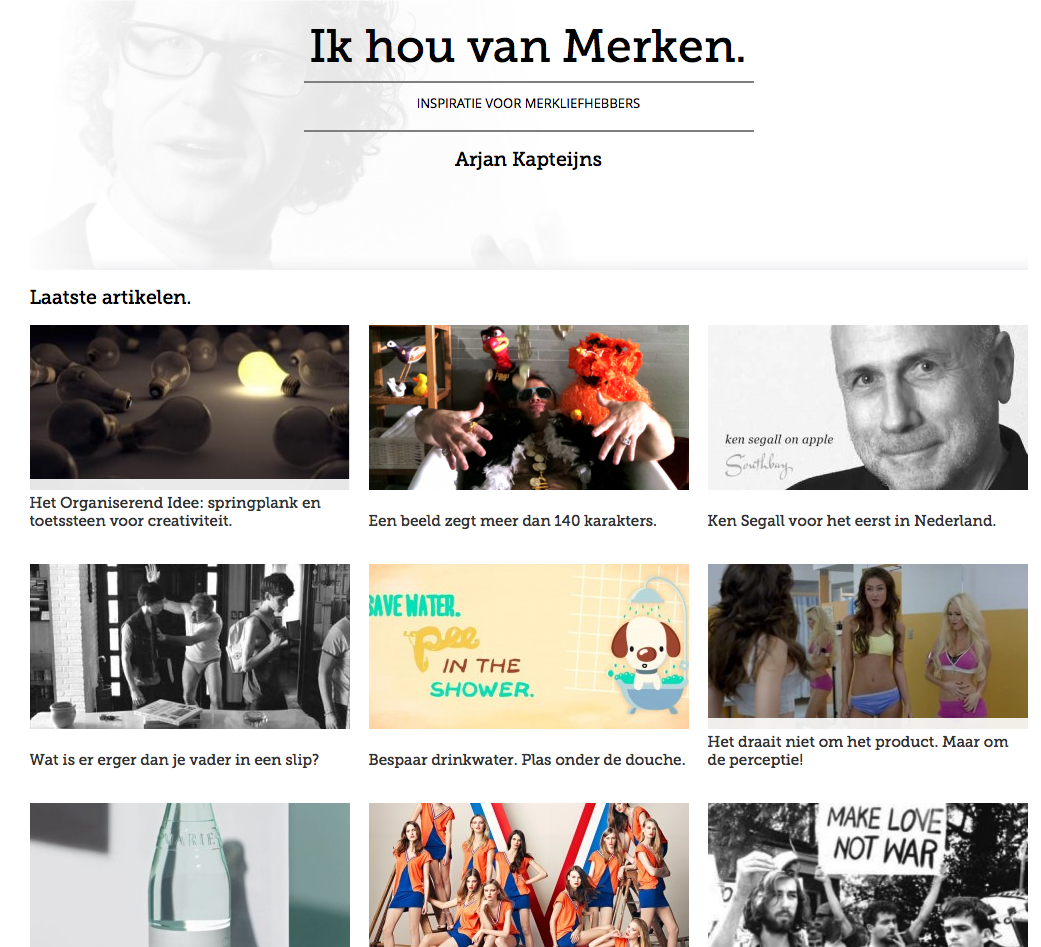Click the 'Ik hou van Merken.' site title
The height and width of the screenshot is (947, 1041).
[528, 47]
